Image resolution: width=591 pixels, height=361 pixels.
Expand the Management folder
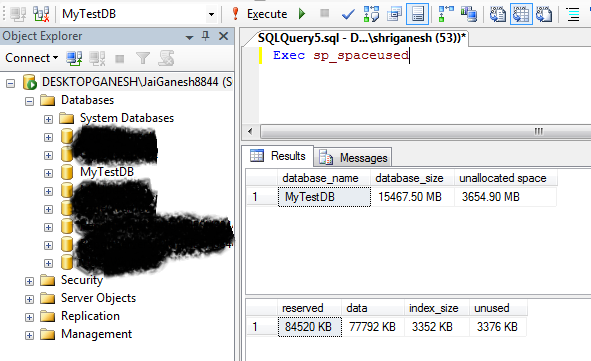click(x=29, y=335)
